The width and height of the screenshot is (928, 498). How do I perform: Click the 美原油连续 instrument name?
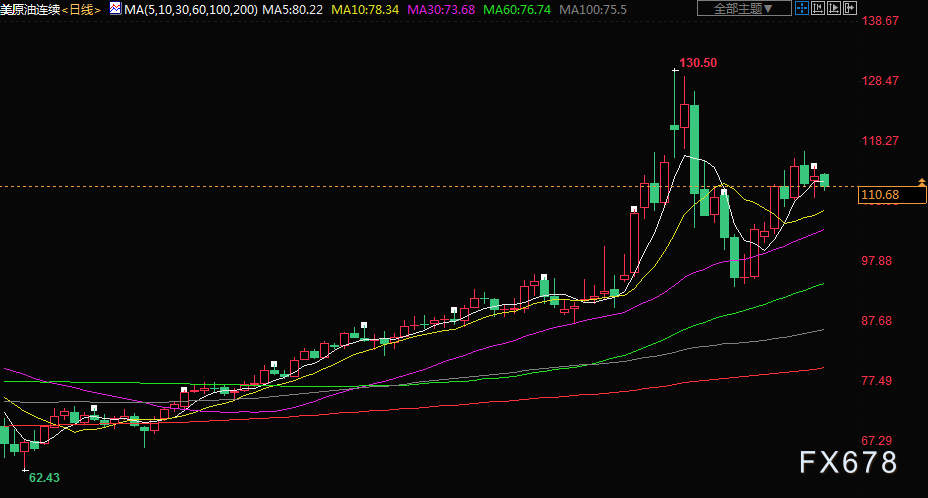(x=30, y=10)
